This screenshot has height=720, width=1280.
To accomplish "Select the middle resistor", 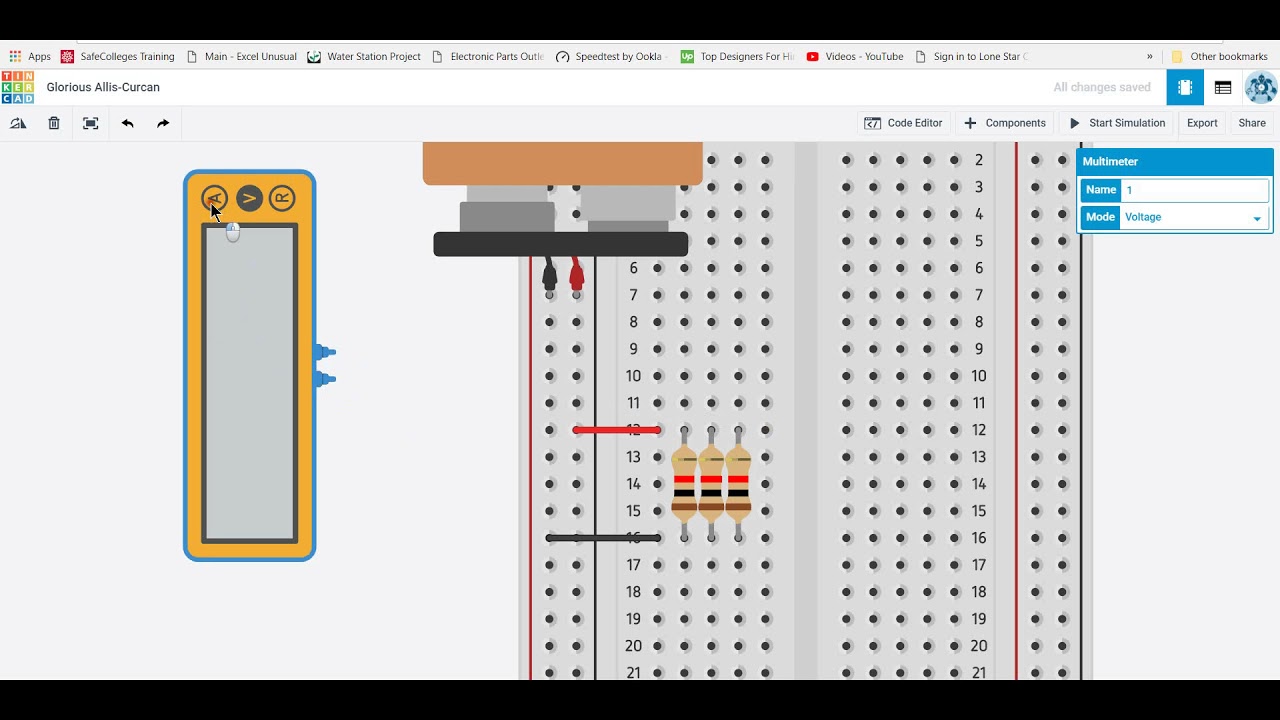I will [711, 484].
